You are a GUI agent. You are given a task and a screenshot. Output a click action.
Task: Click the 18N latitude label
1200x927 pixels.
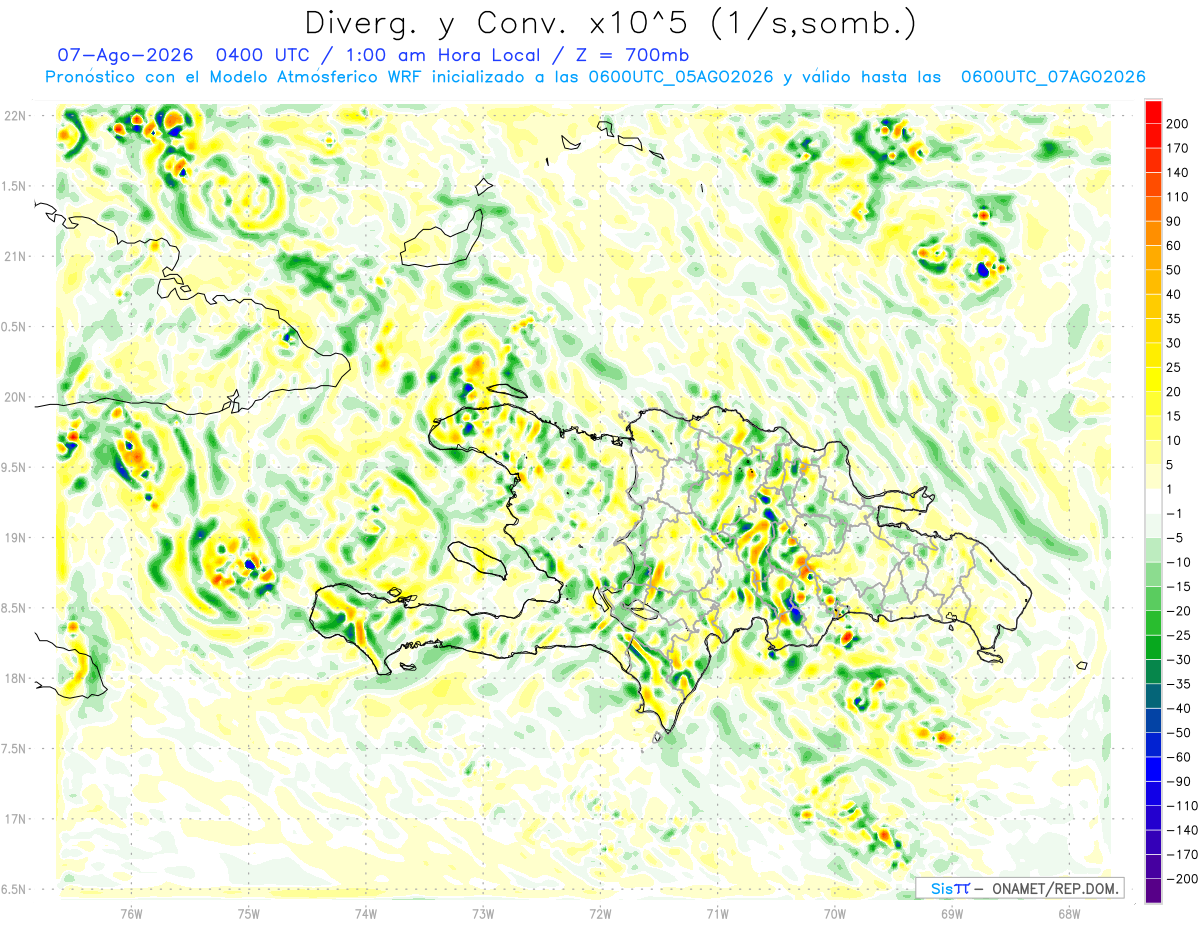16,678
